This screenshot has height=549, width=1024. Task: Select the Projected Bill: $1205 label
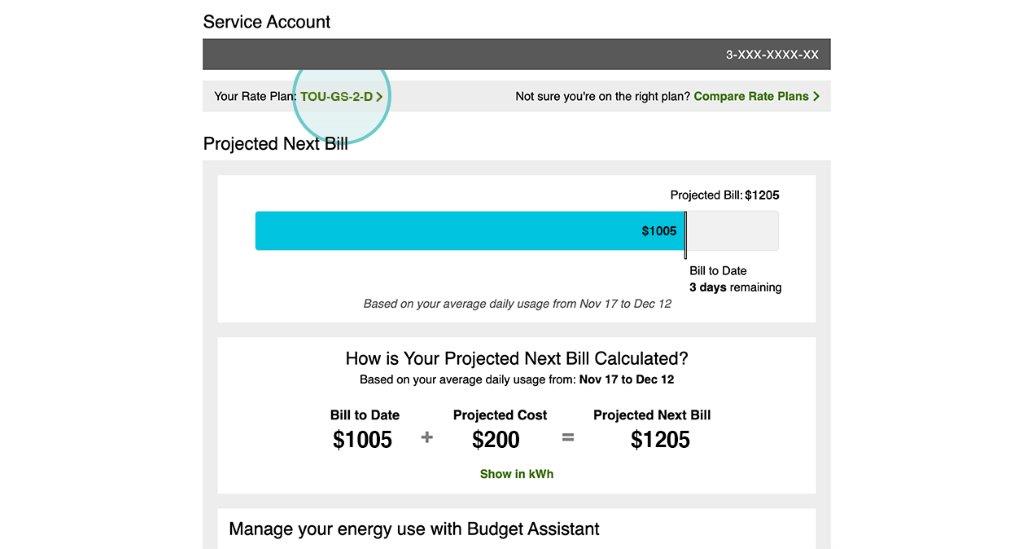coord(724,195)
